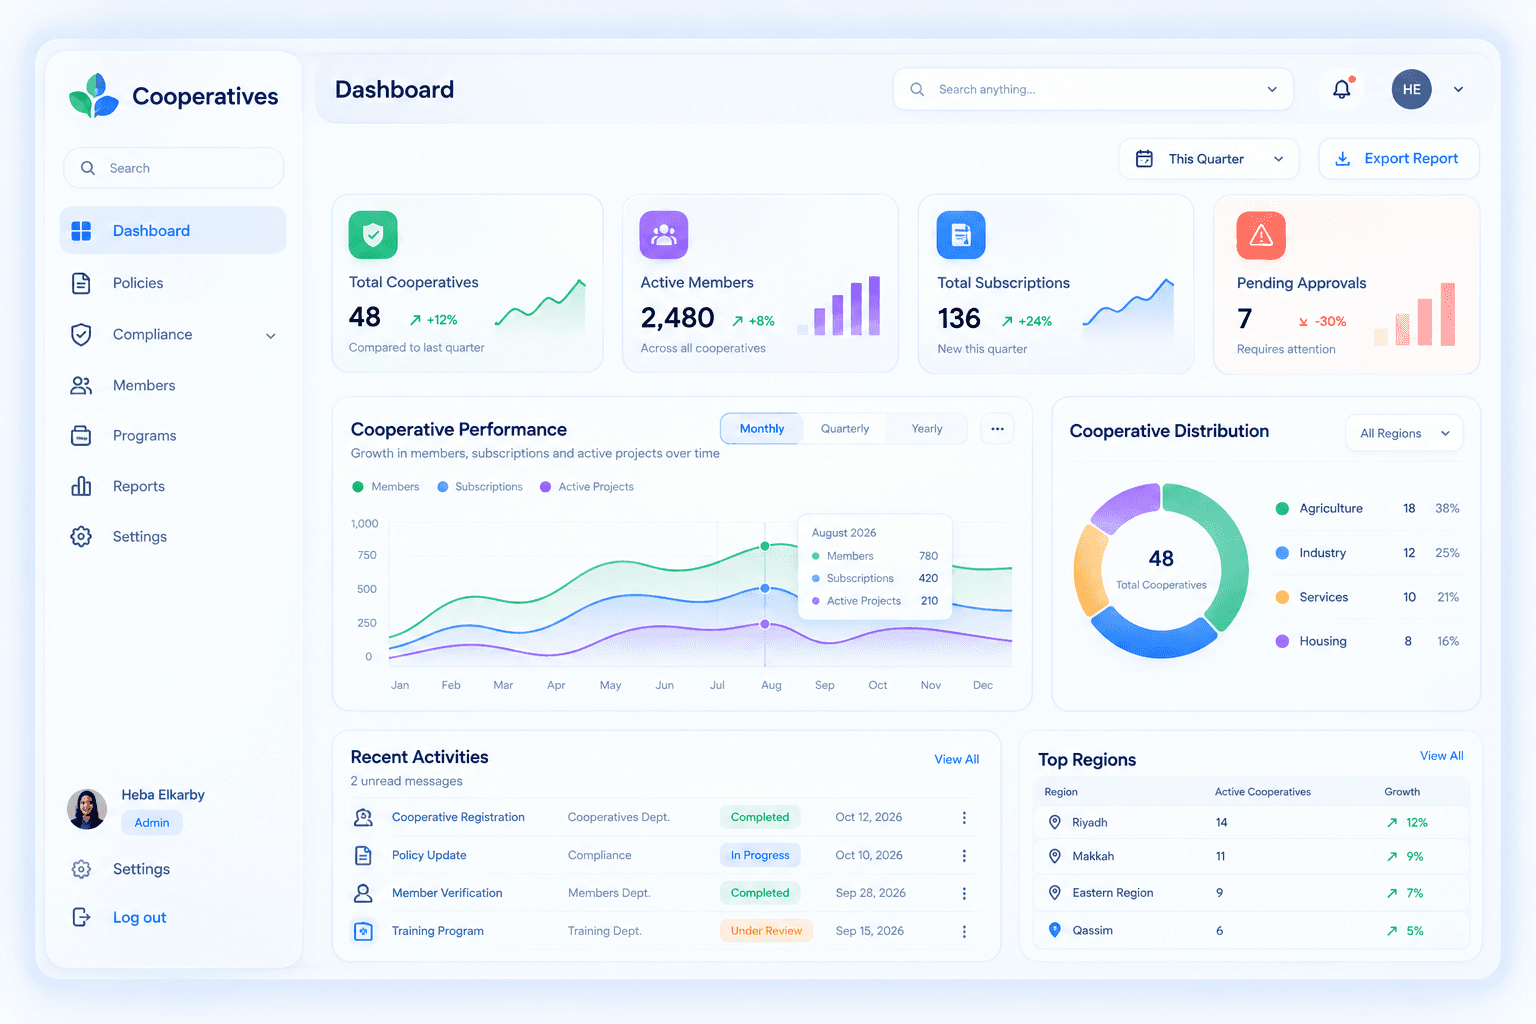1536x1024 pixels.
Task: Click the purple Active Members card icon
Action: (664, 235)
